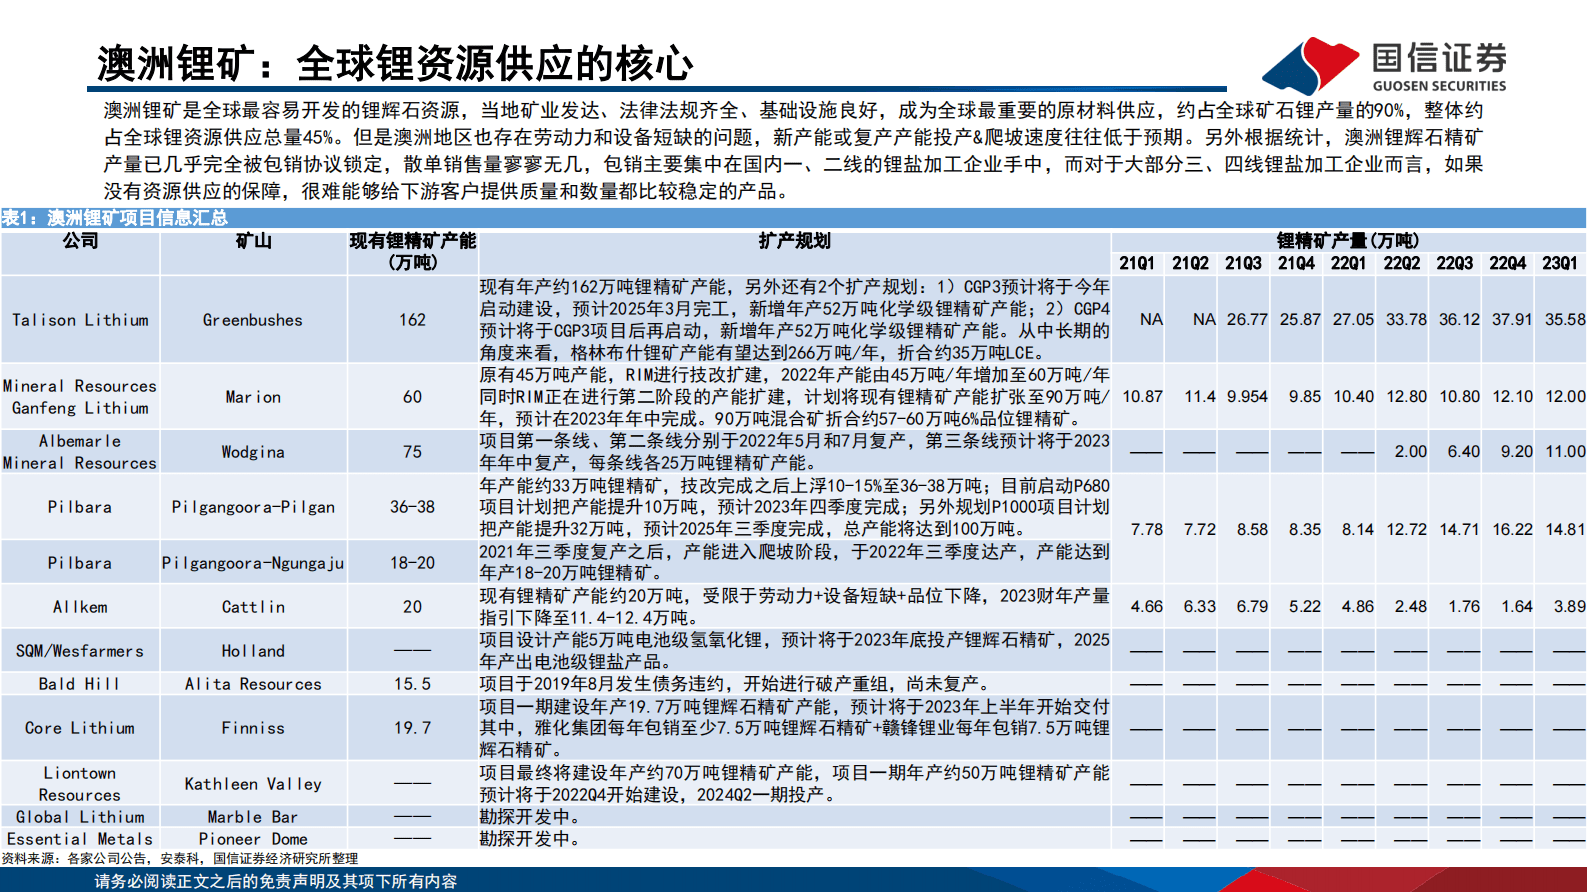1587x892 pixels.
Task: Select the Wodgina mine cell
Action: (253, 452)
